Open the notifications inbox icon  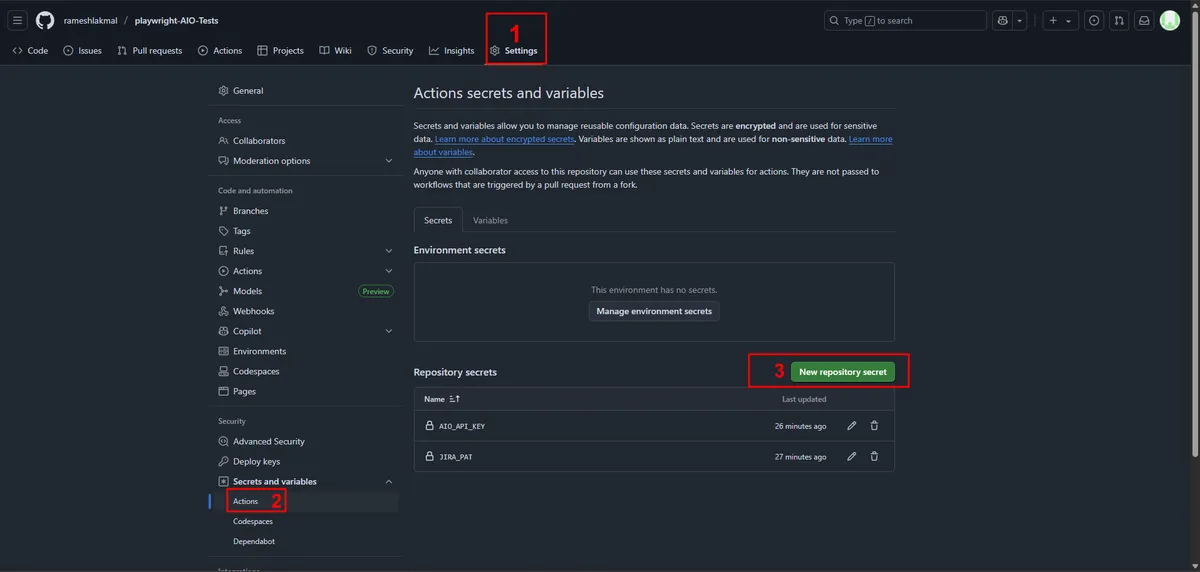point(1144,20)
